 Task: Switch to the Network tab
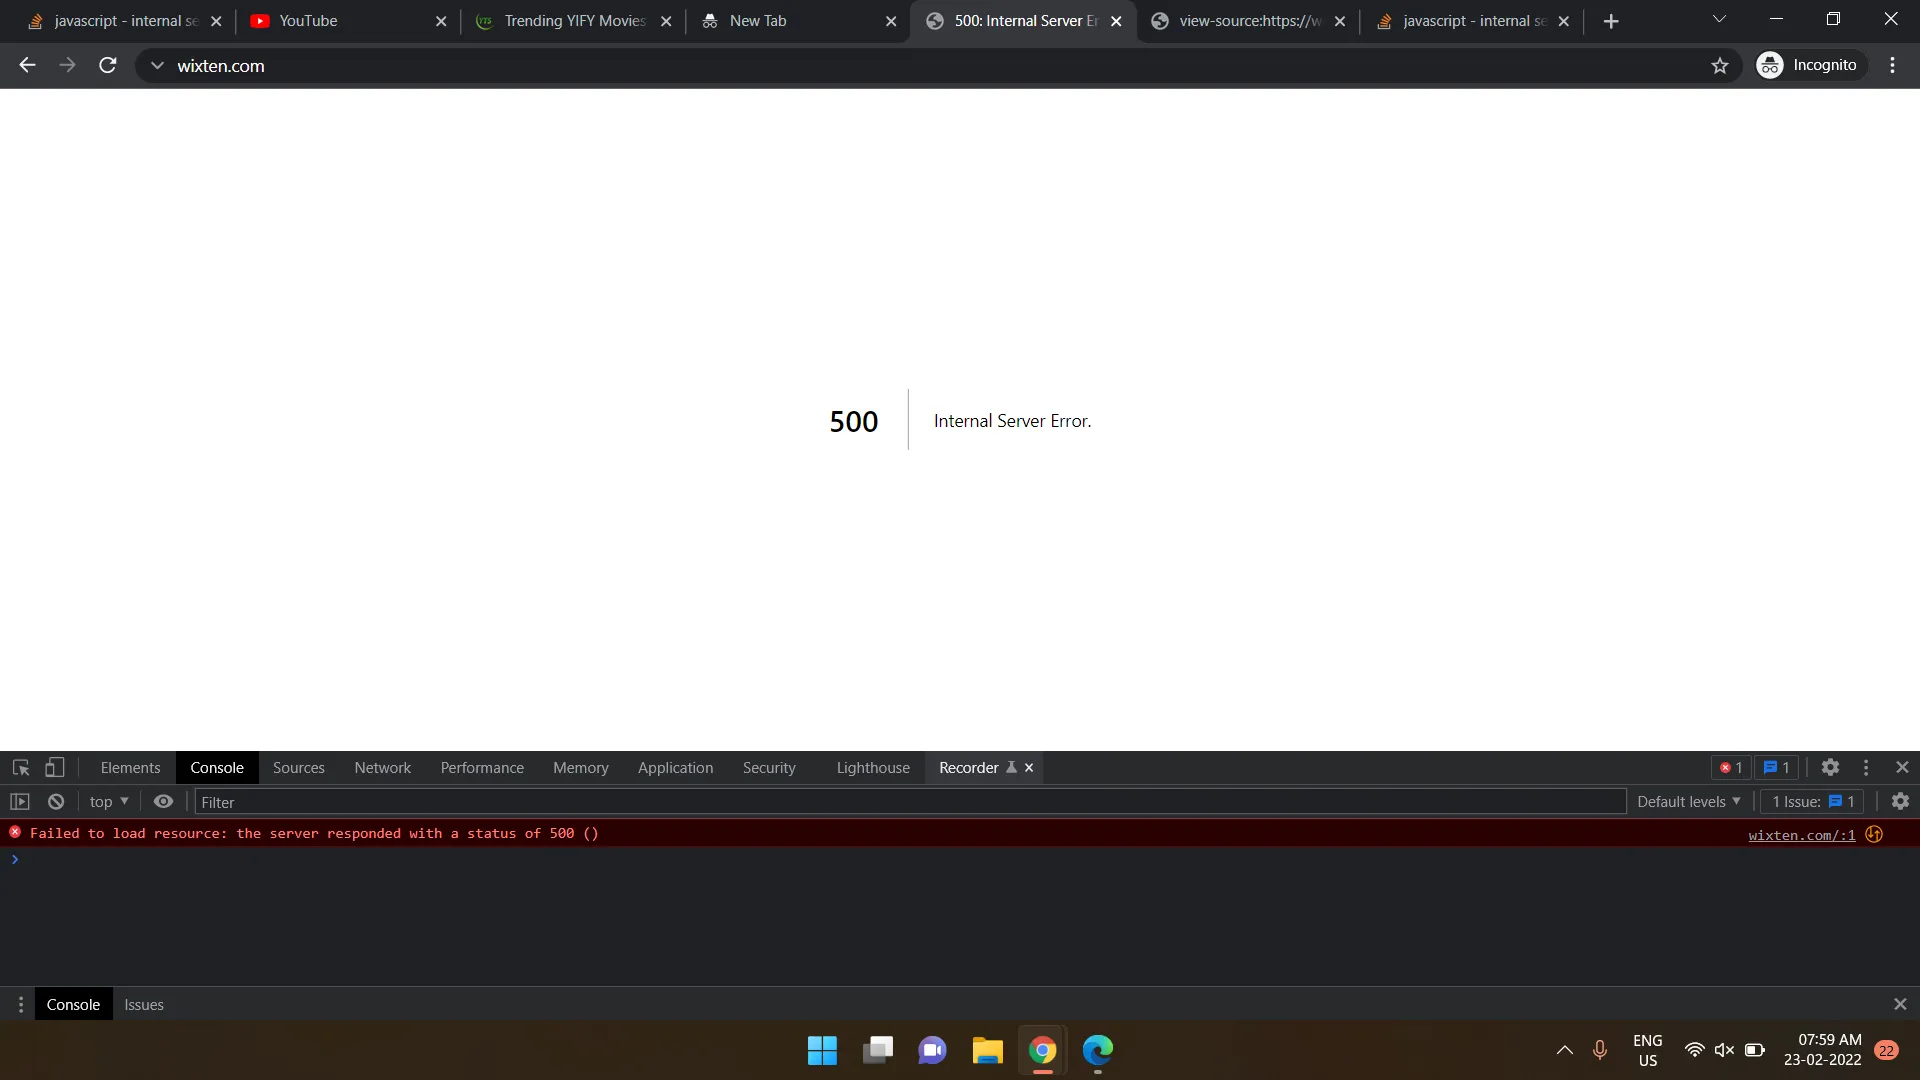point(382,768)
